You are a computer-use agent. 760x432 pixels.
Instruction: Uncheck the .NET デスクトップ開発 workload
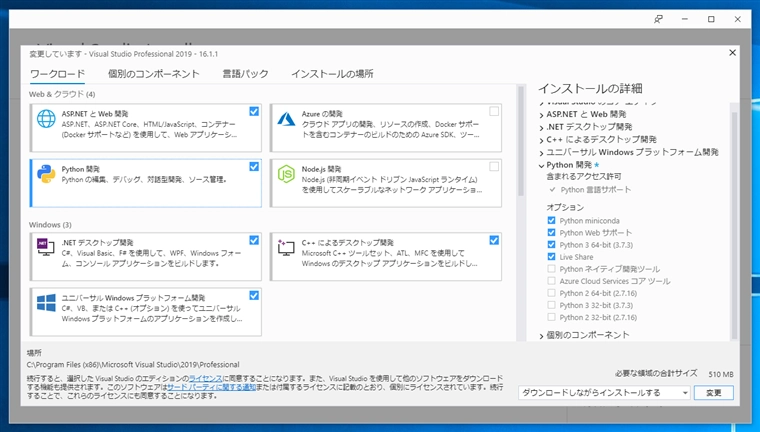pyautogui.click(x=254, y=240)
